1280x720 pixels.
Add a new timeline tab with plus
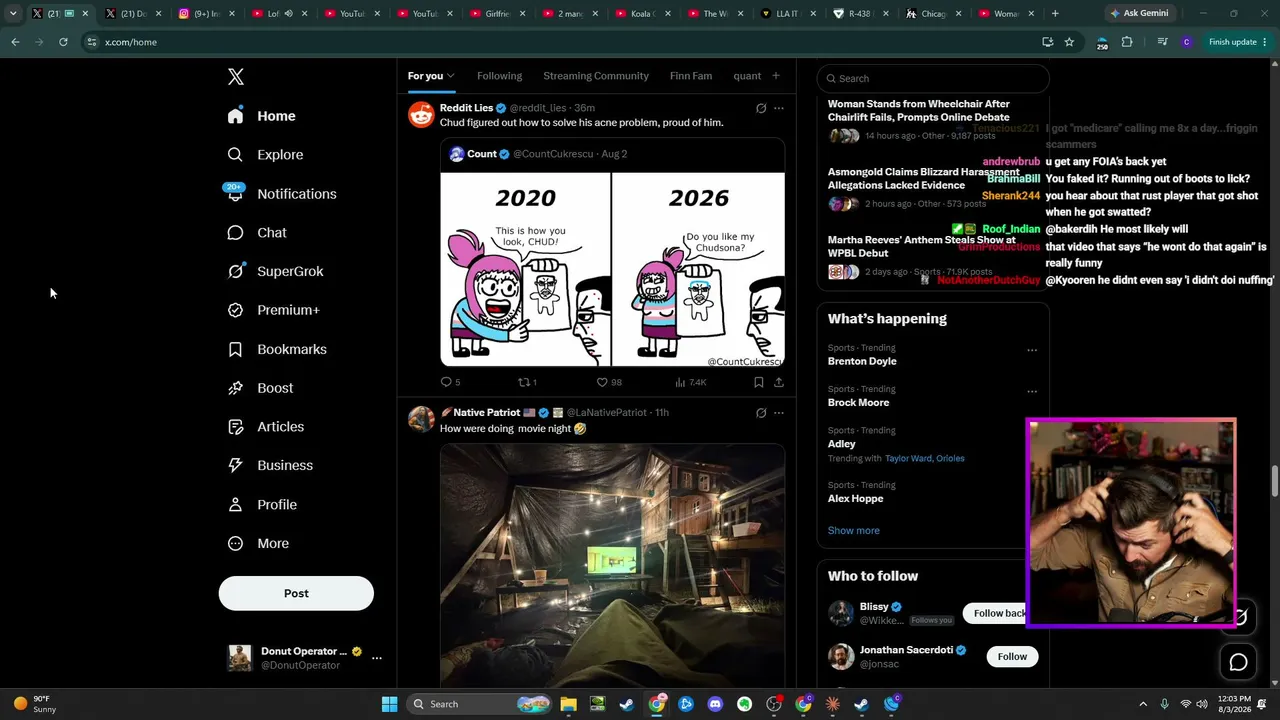pos(776,76)
